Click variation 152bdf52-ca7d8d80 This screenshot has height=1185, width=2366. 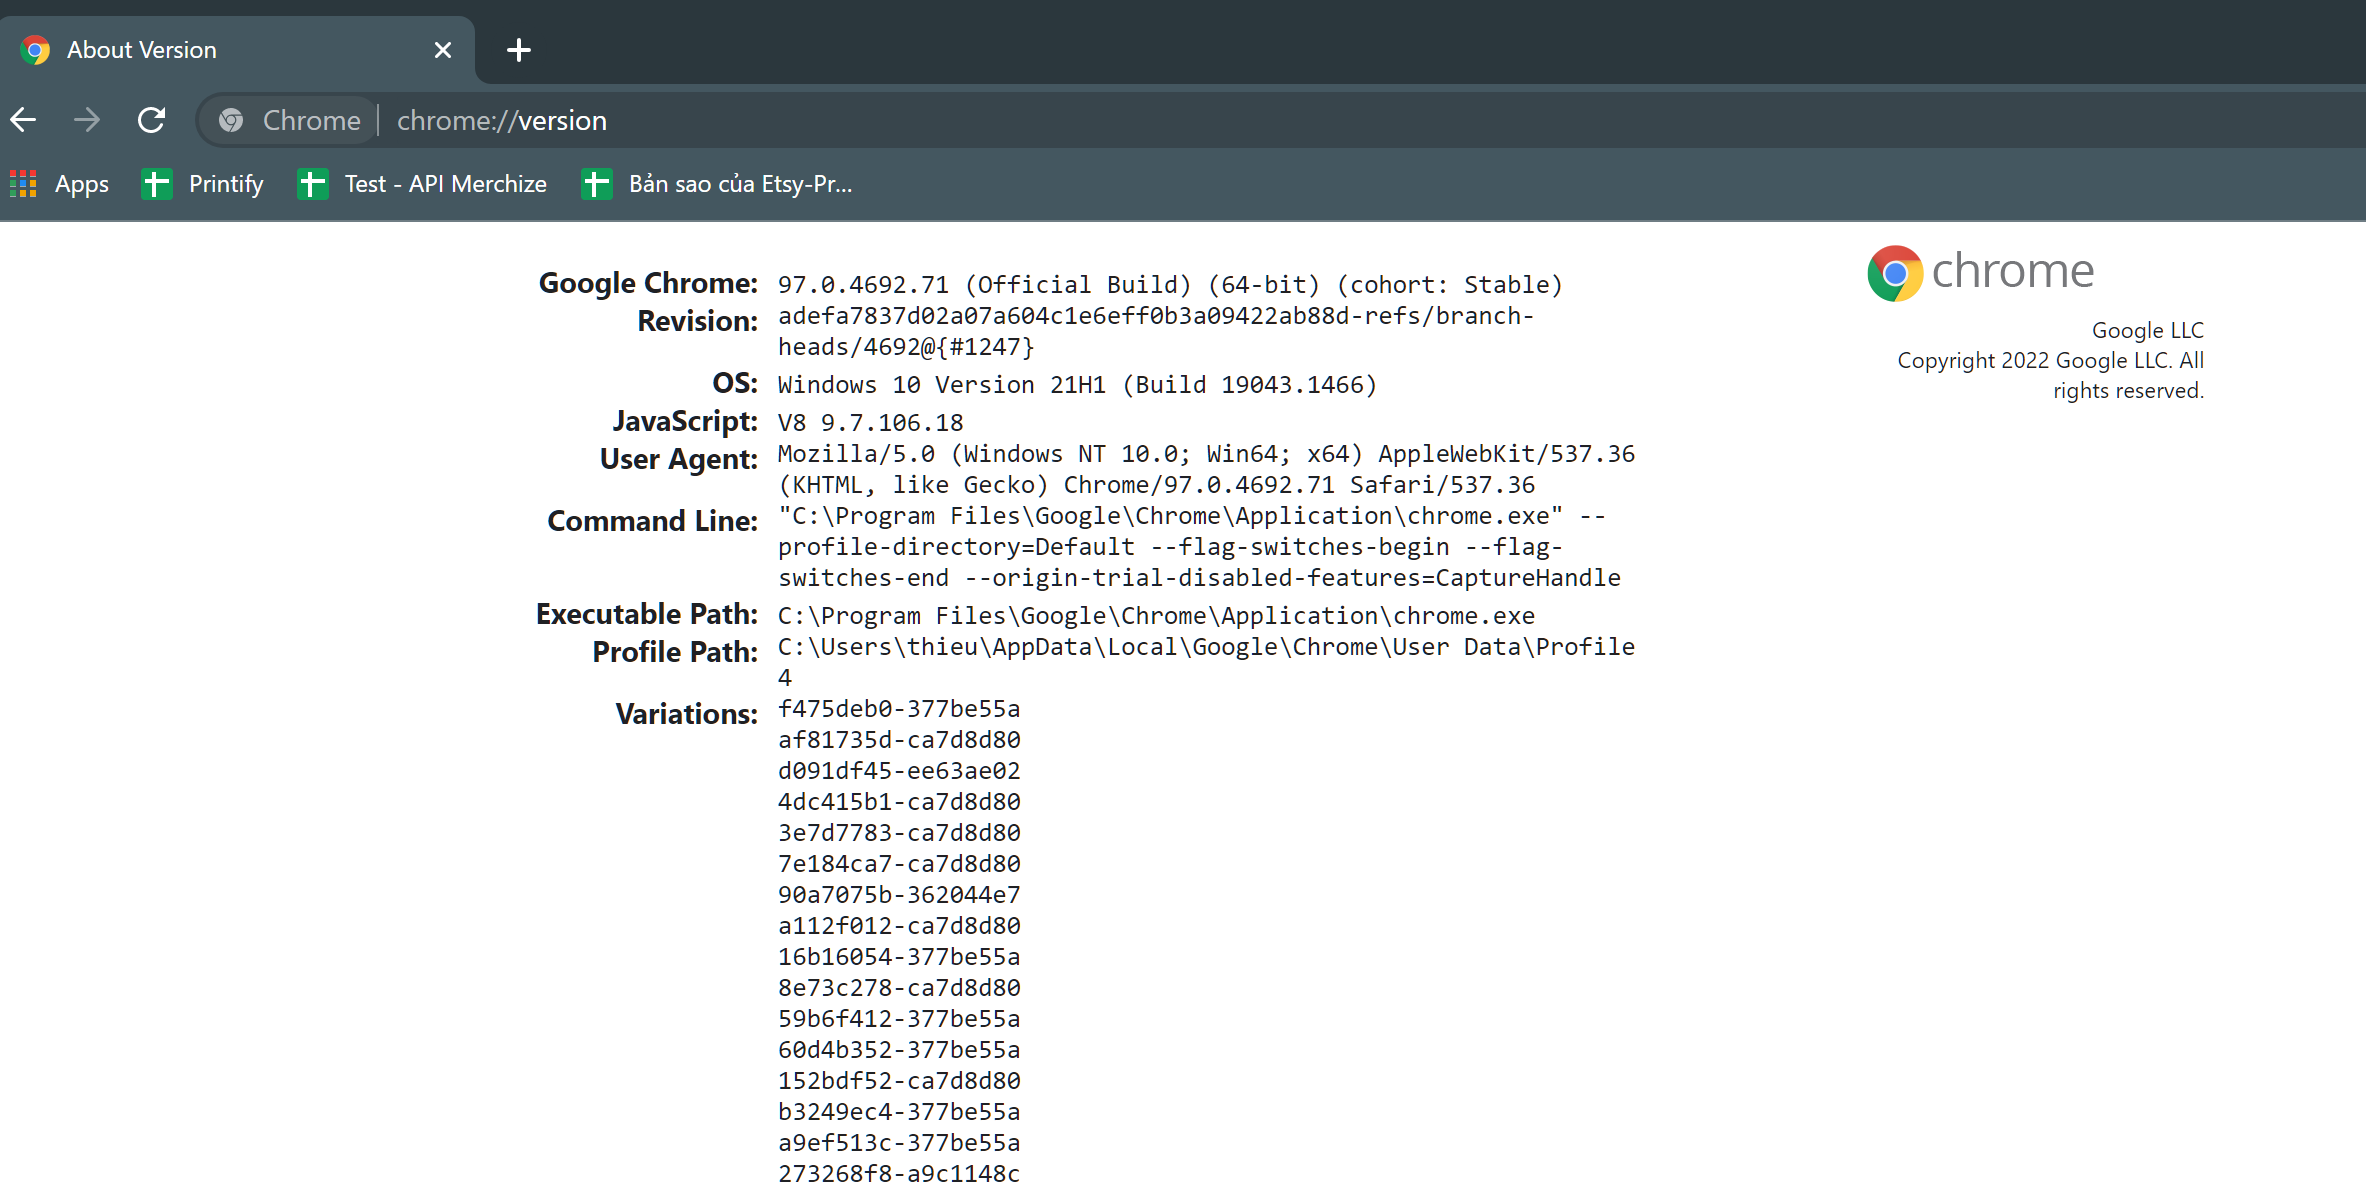(899, 1081)
